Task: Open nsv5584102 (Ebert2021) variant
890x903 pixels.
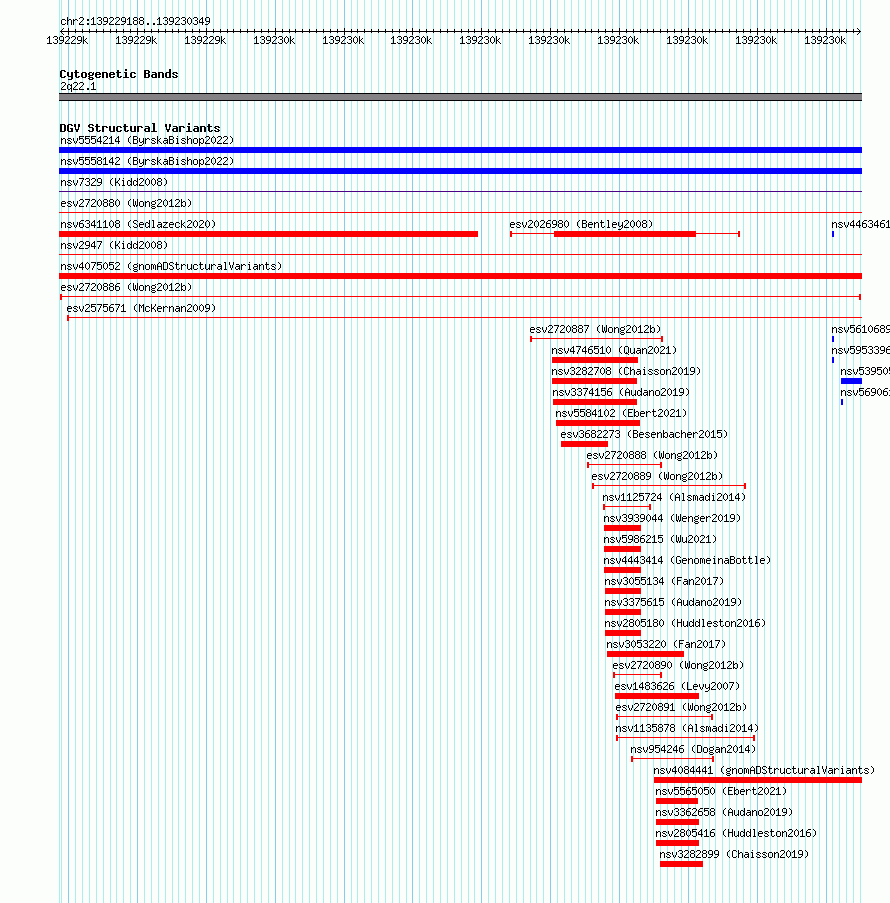Action: point(621,413)
